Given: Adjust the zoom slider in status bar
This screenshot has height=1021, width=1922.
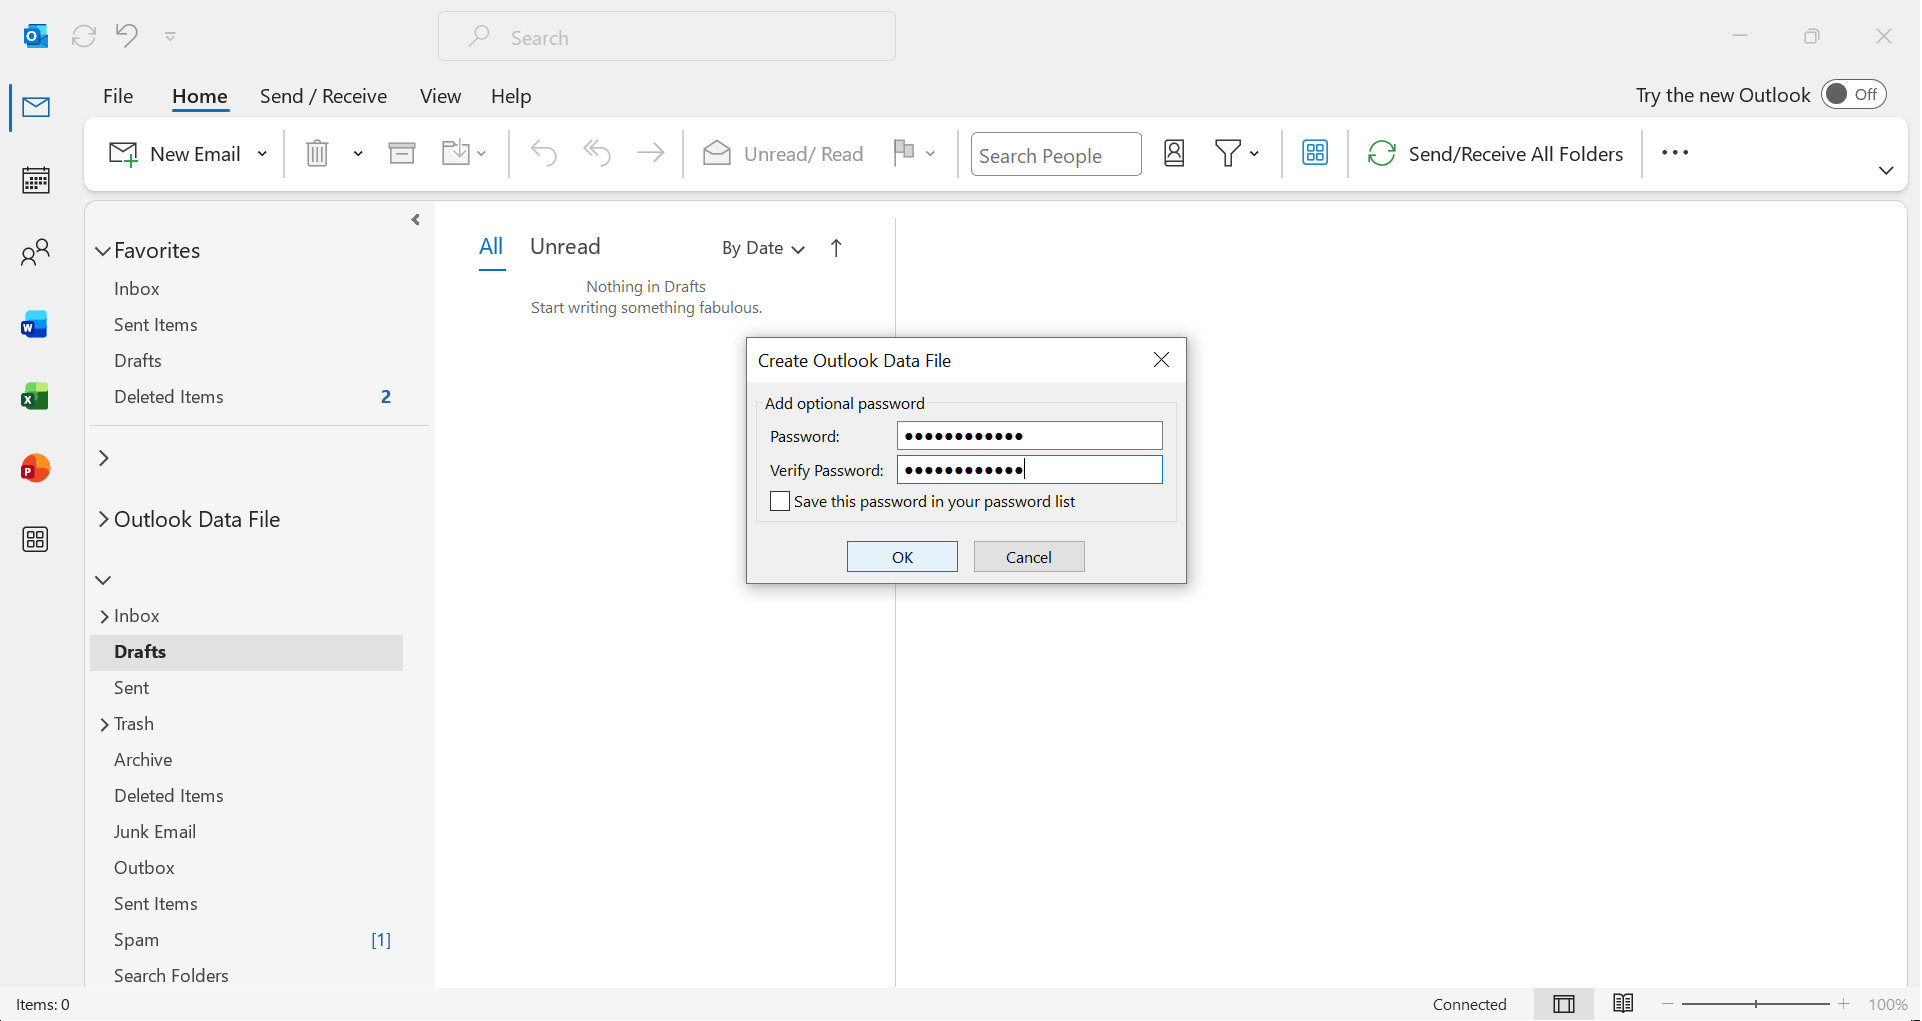Looking at the screenshot, I should point(1756,1004).
